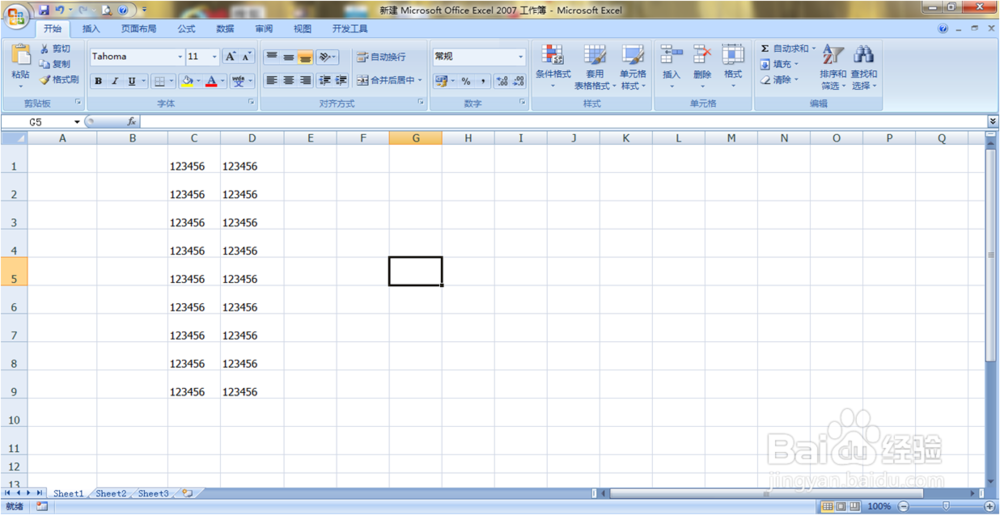This screenshot has height=515, width=1000.
Task: Toggle italic formatting
Action: pos(115,81)
